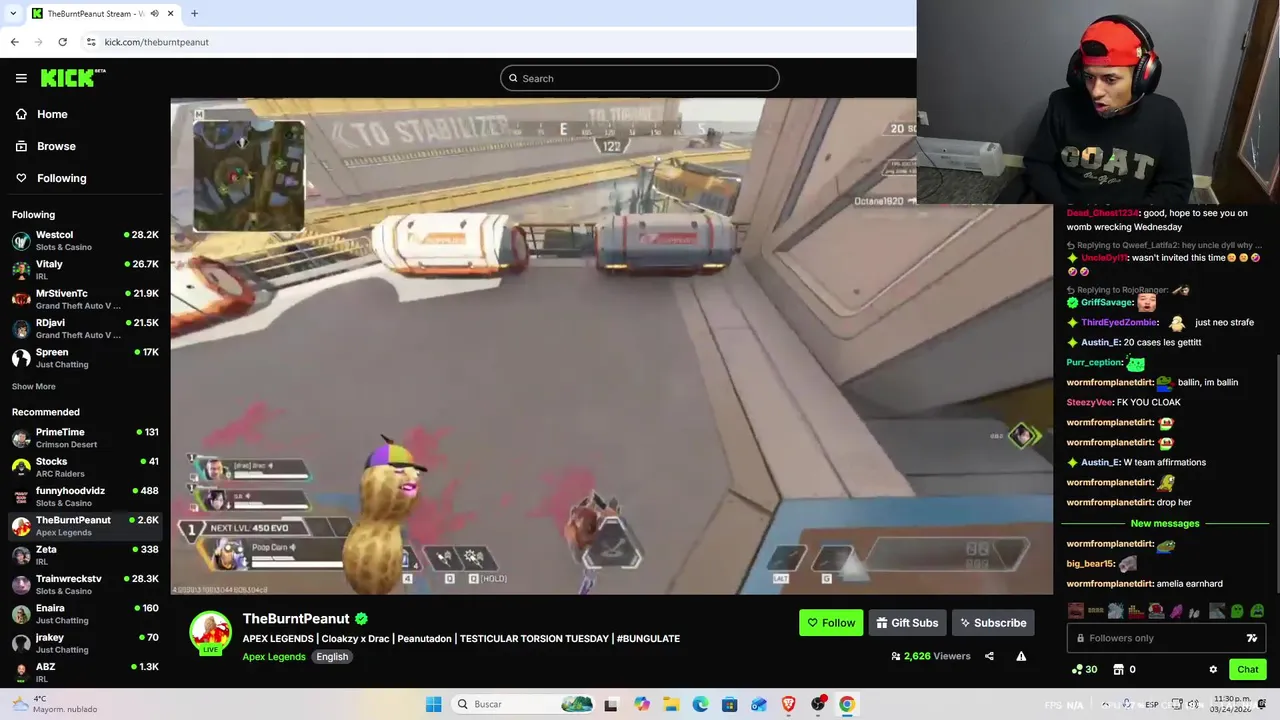This screenshot has height=720, width=1280.
Task: Click the 2,626 Viewers count
Action: [931, 656]
